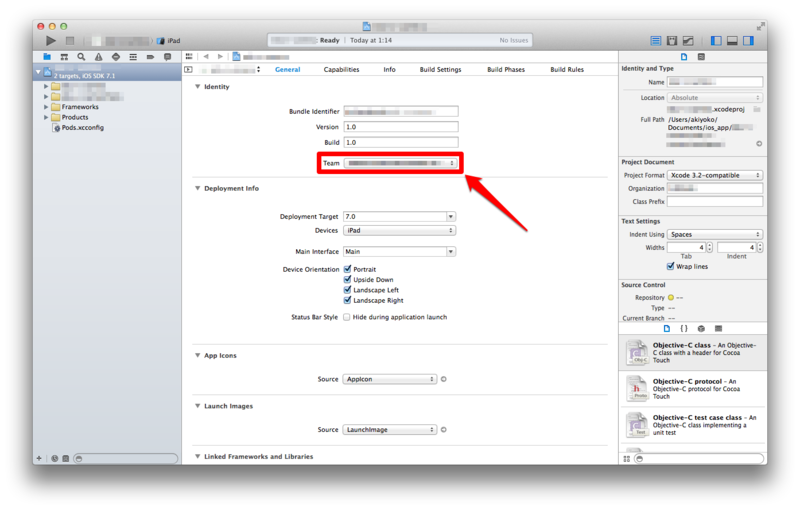This screenshot has width=800, height=510.
Task: Uncheck the Upside Down orientation
Action: (347, 279)
